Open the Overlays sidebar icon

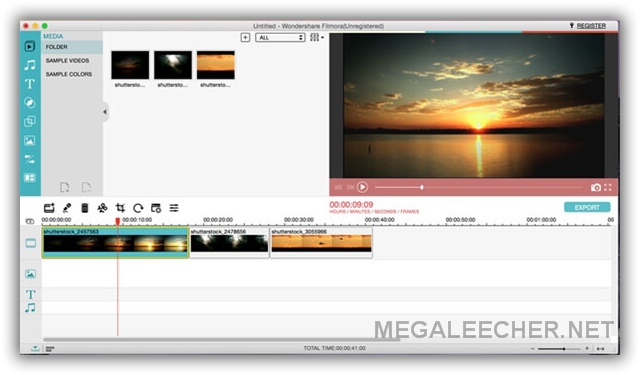point(30,121)
